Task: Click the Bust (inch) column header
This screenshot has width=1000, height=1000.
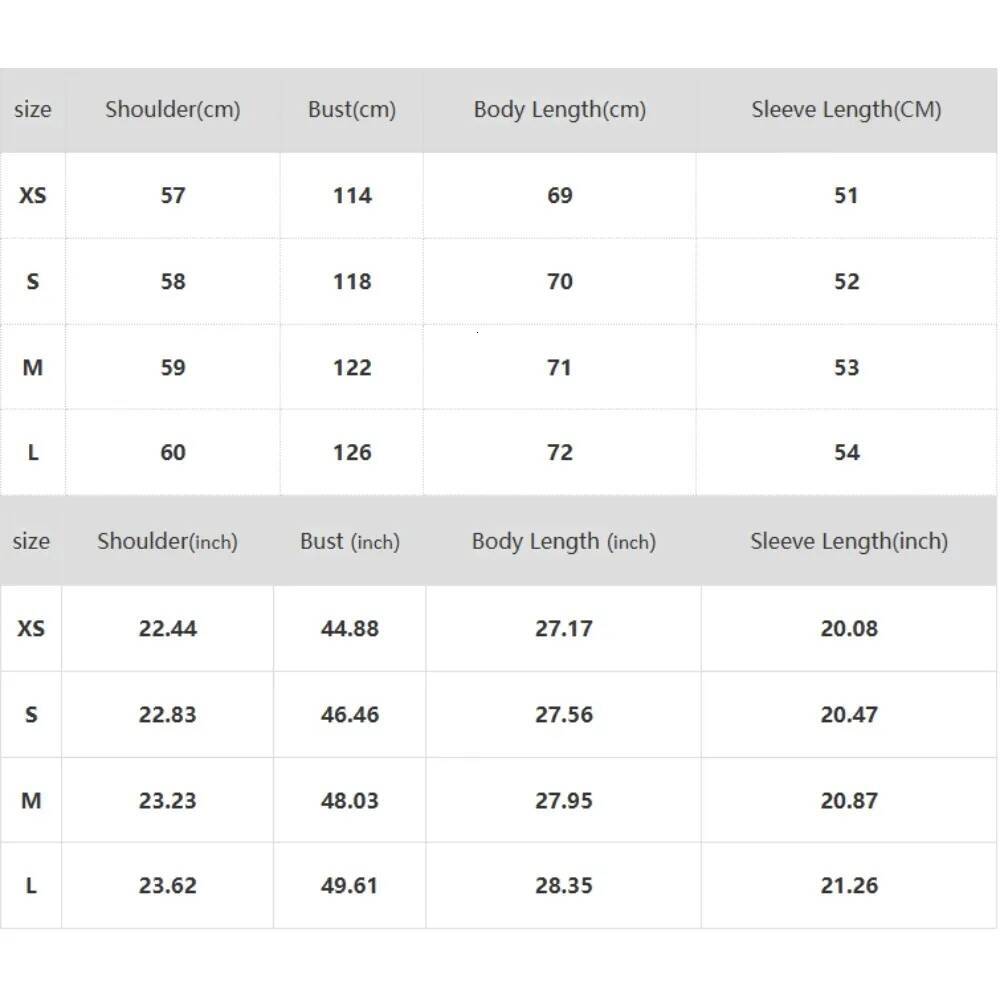Action: point(350,542)
